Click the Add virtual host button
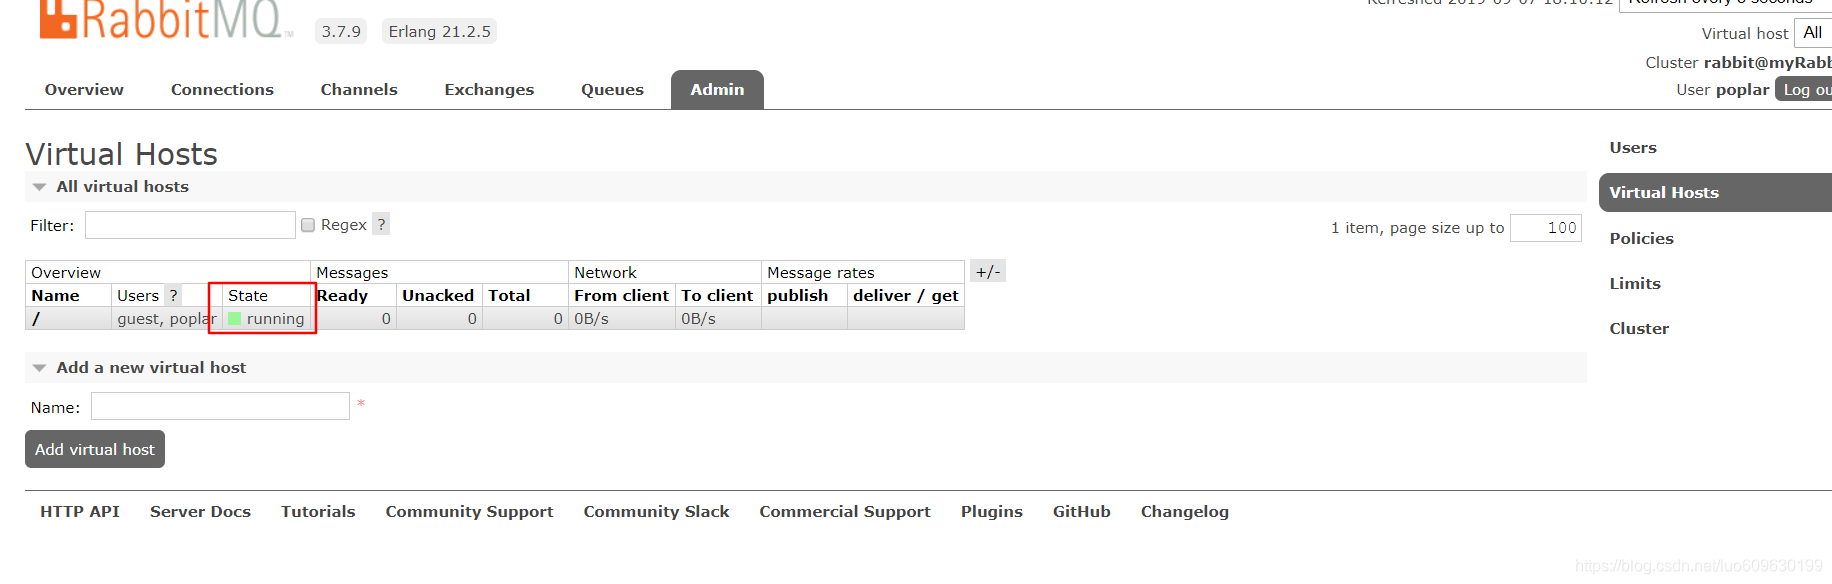 94,449
